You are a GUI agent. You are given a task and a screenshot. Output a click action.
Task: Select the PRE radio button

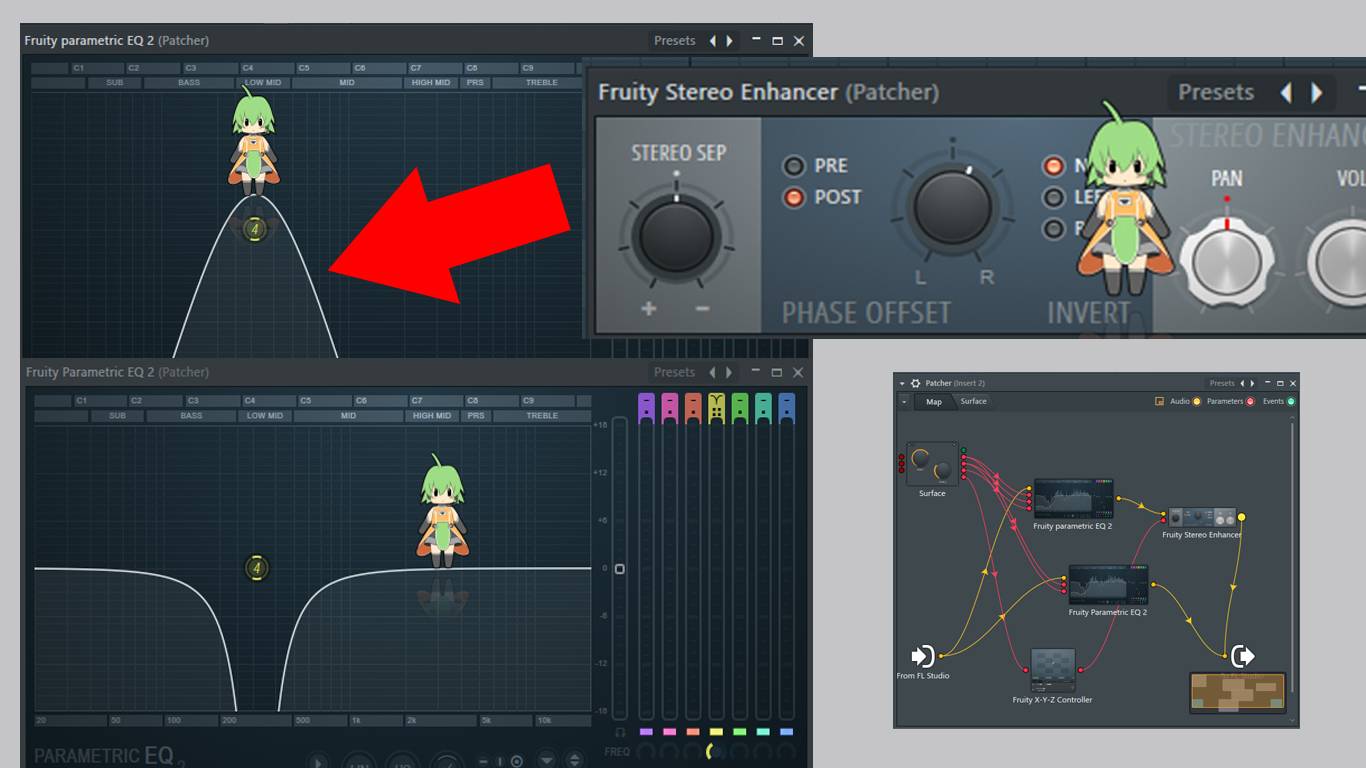click(794, 166)
